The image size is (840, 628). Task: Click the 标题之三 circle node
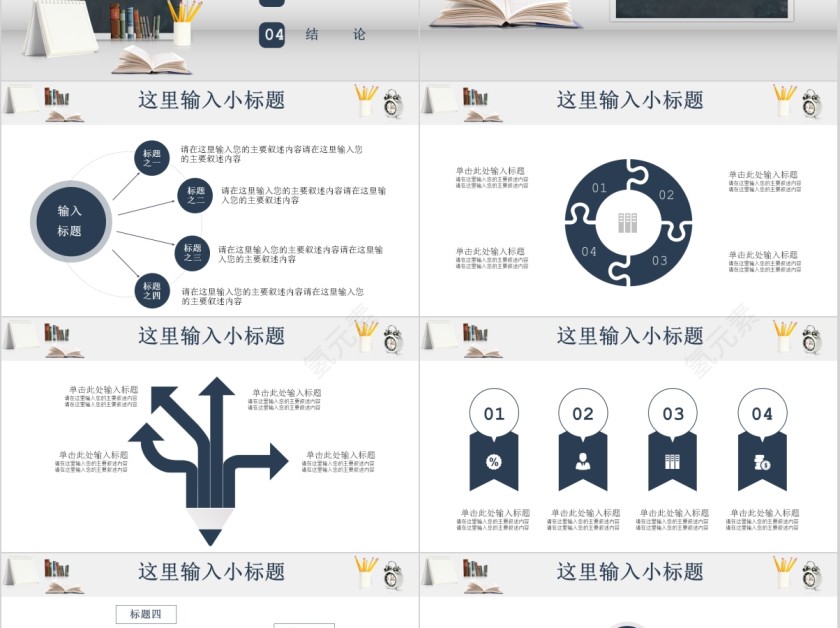point(192,252)
